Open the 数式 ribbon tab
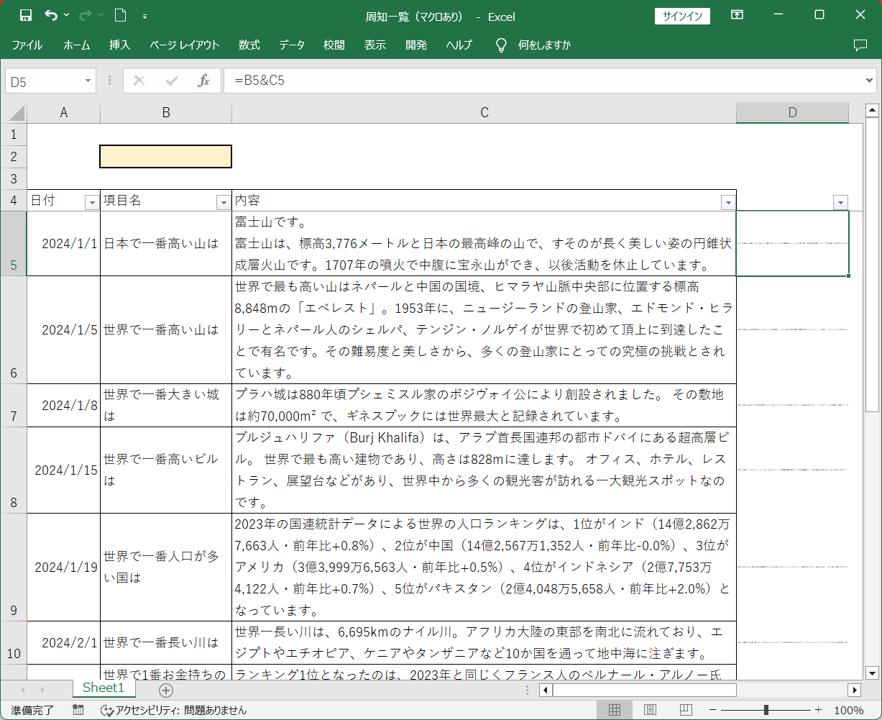 click(x=249, y=45)
